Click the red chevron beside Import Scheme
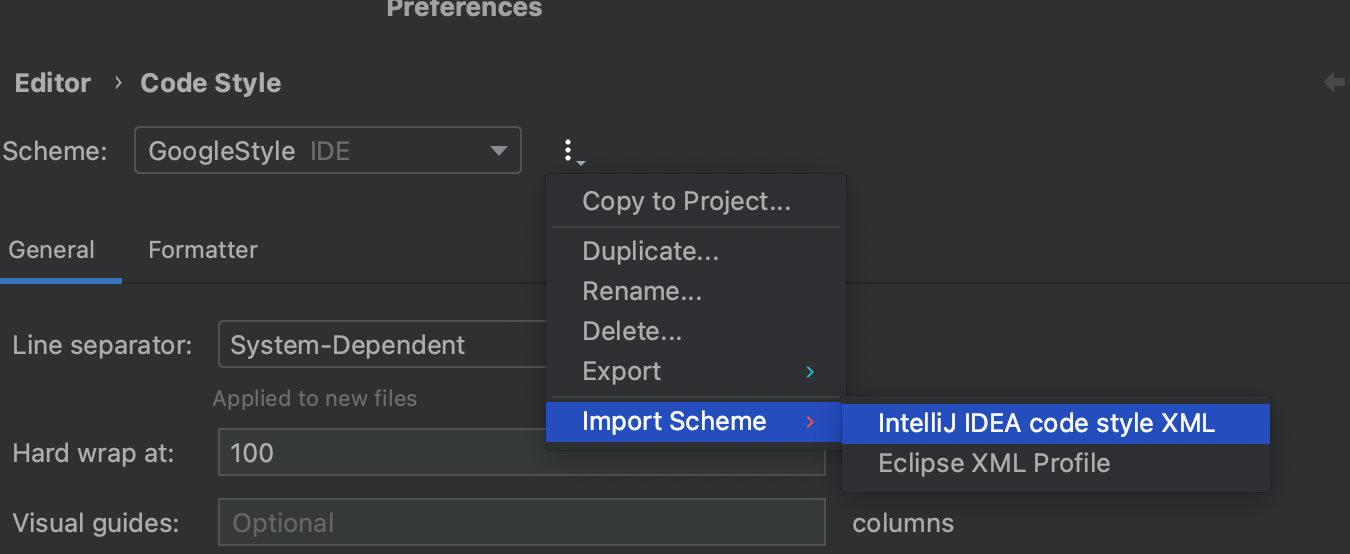 810,422
